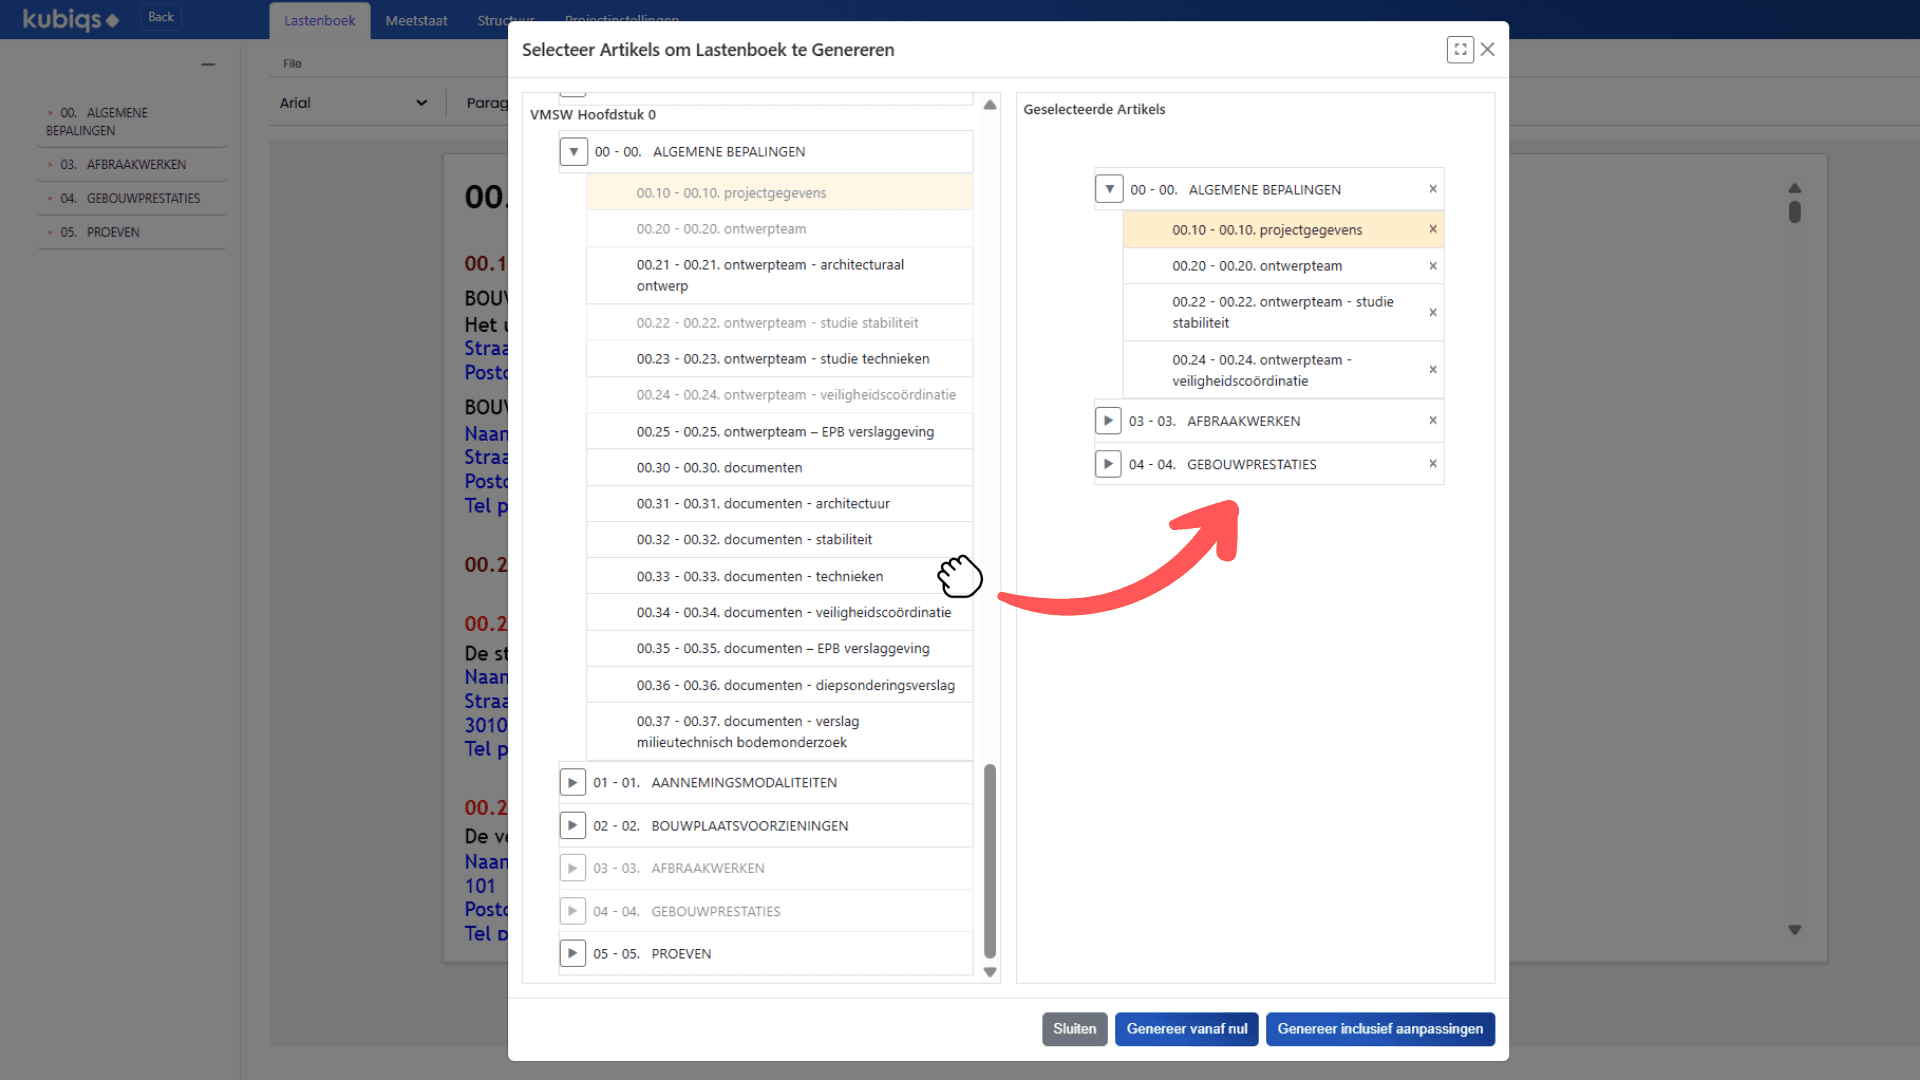Click the minus collapse icon in left sidebar
This screenshot has height=1080, width=1920.
(208, 64)
